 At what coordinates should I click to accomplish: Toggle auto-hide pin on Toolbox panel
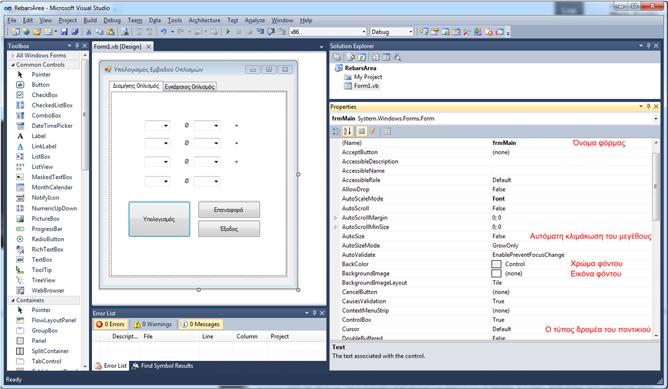pos(77,45)
